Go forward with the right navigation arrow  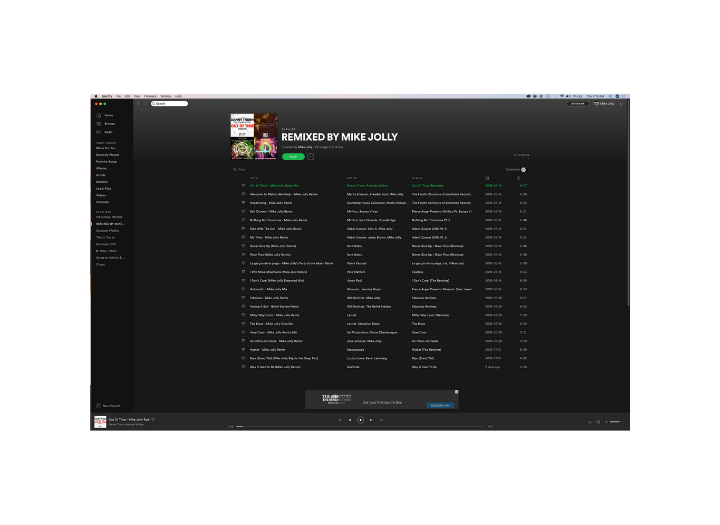tap(146, 104)
